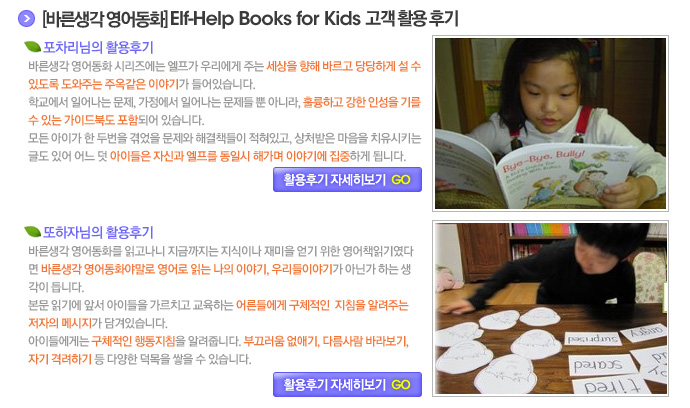Click 활용후기 자세히보기 GO for 포차리님's review
The width and height of the screenshot is (690, 408).
point(347,180)
